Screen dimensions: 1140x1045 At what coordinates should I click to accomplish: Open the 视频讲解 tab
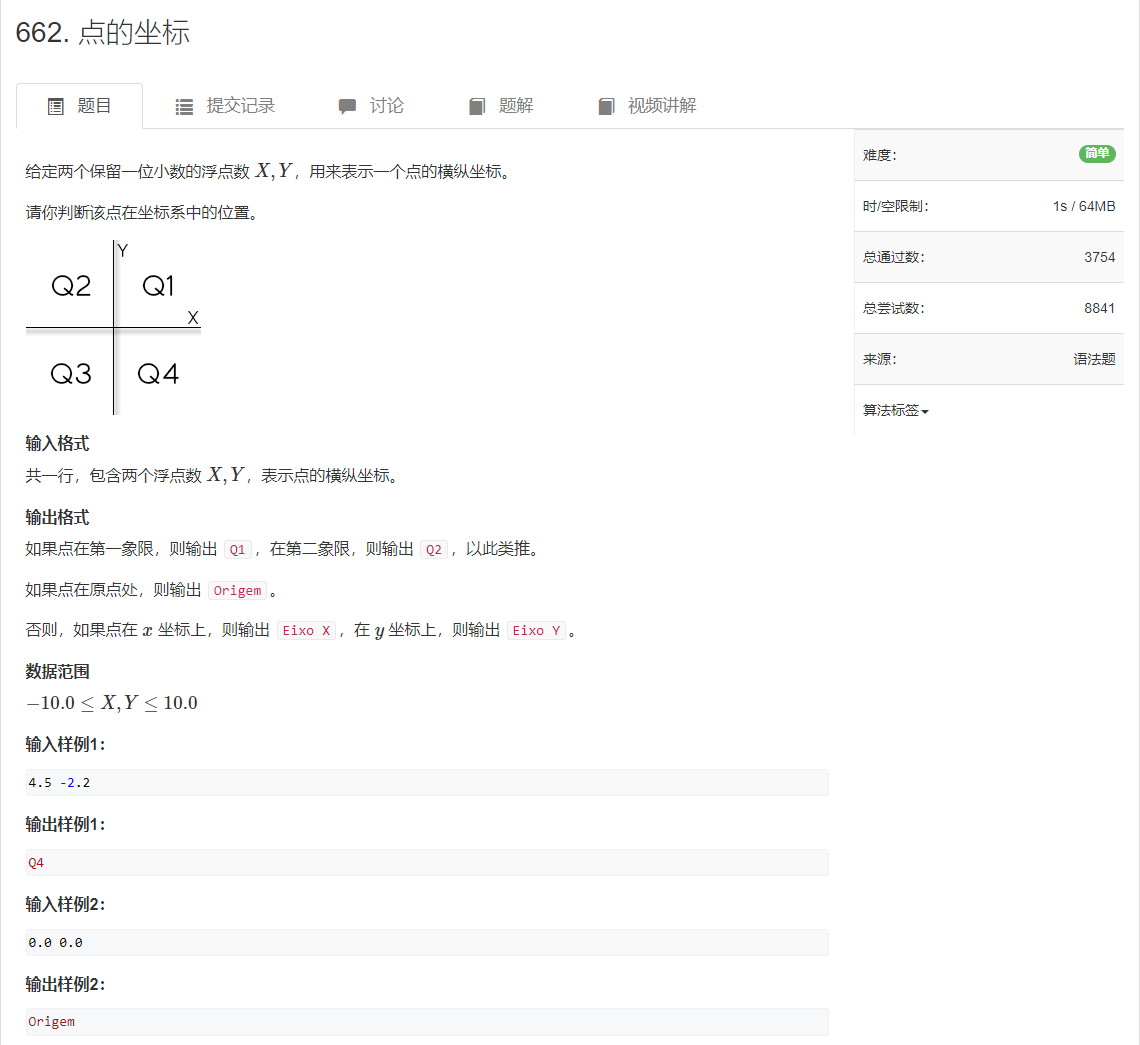(647, 106)
